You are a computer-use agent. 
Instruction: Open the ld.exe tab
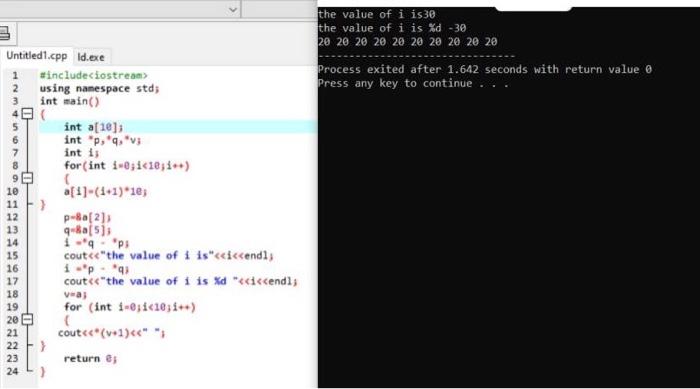(91, 57)
